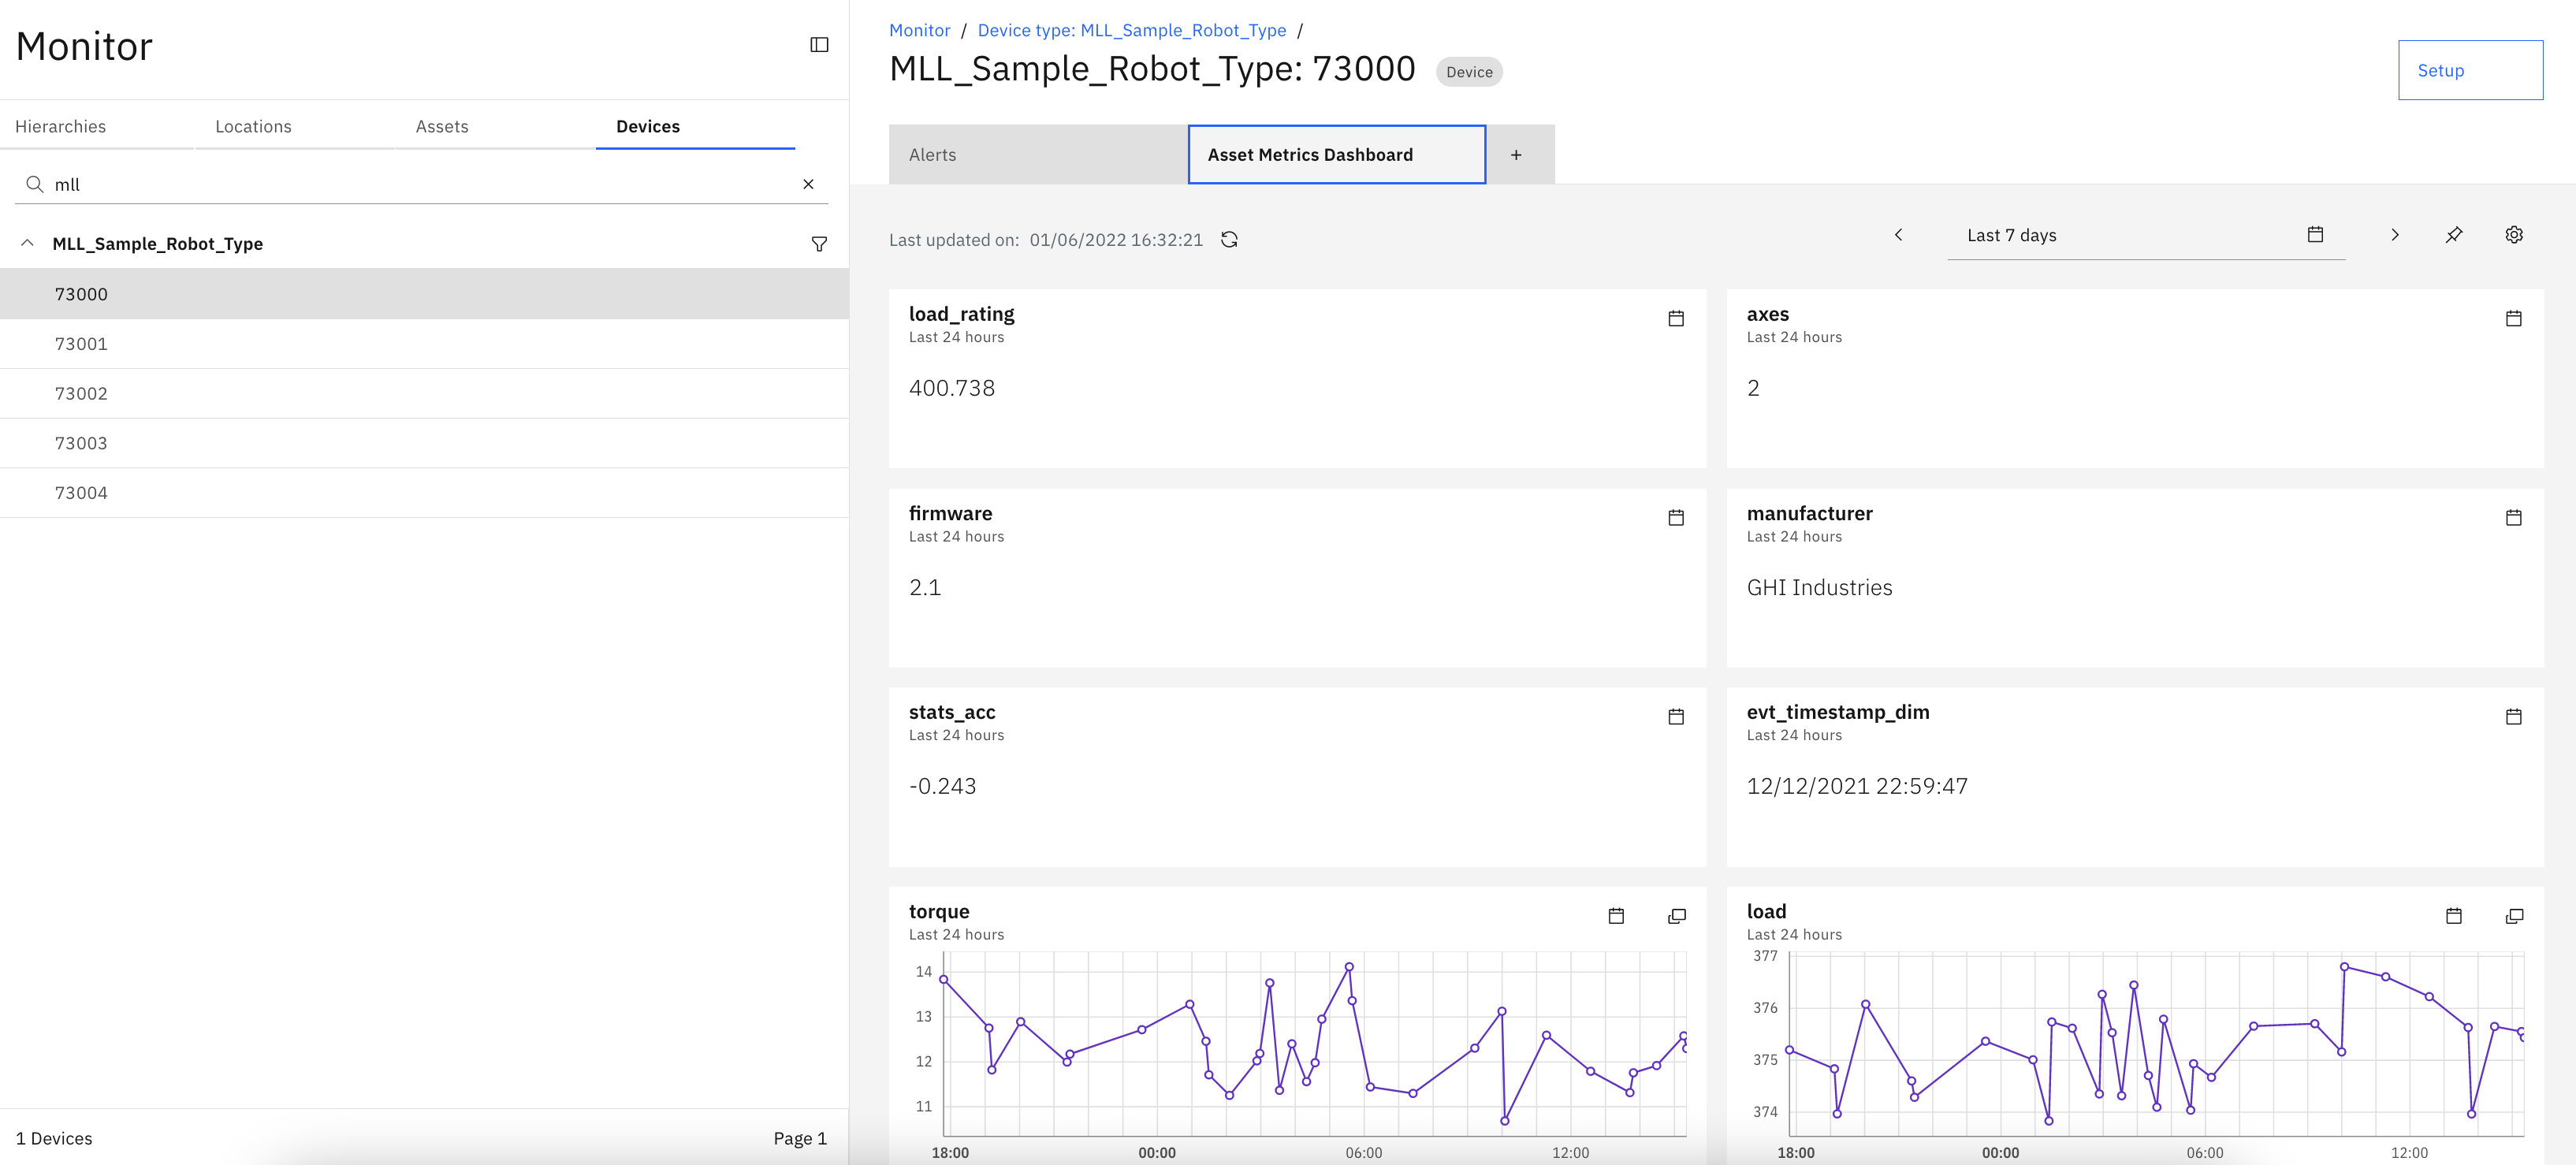Click the torque chart title
This screenshot has height=1165, width=2576.
(938, 911)
